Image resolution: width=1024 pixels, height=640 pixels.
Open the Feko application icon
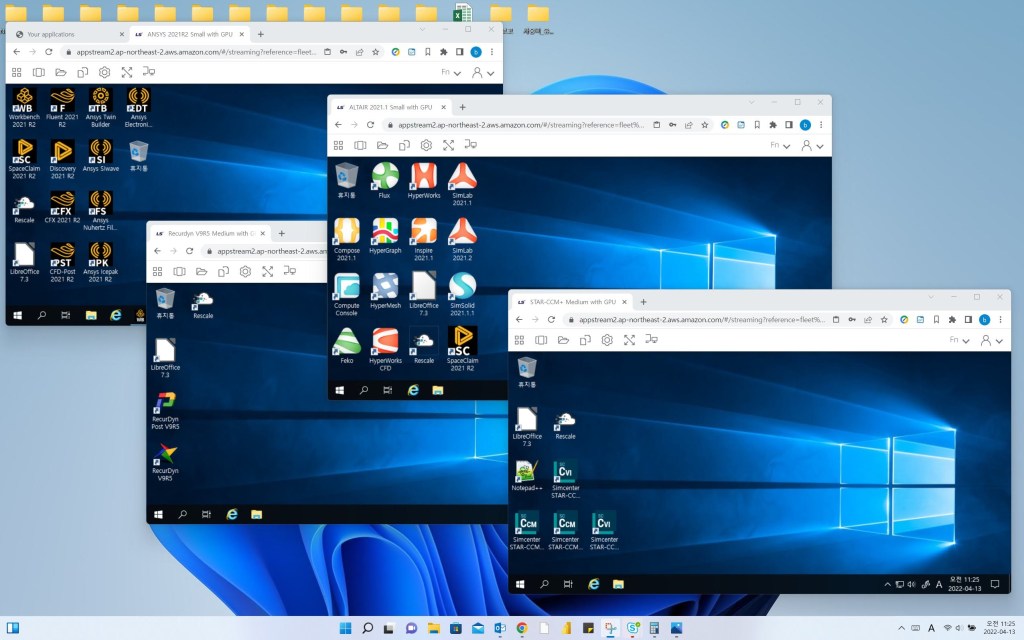pos(346,342)
